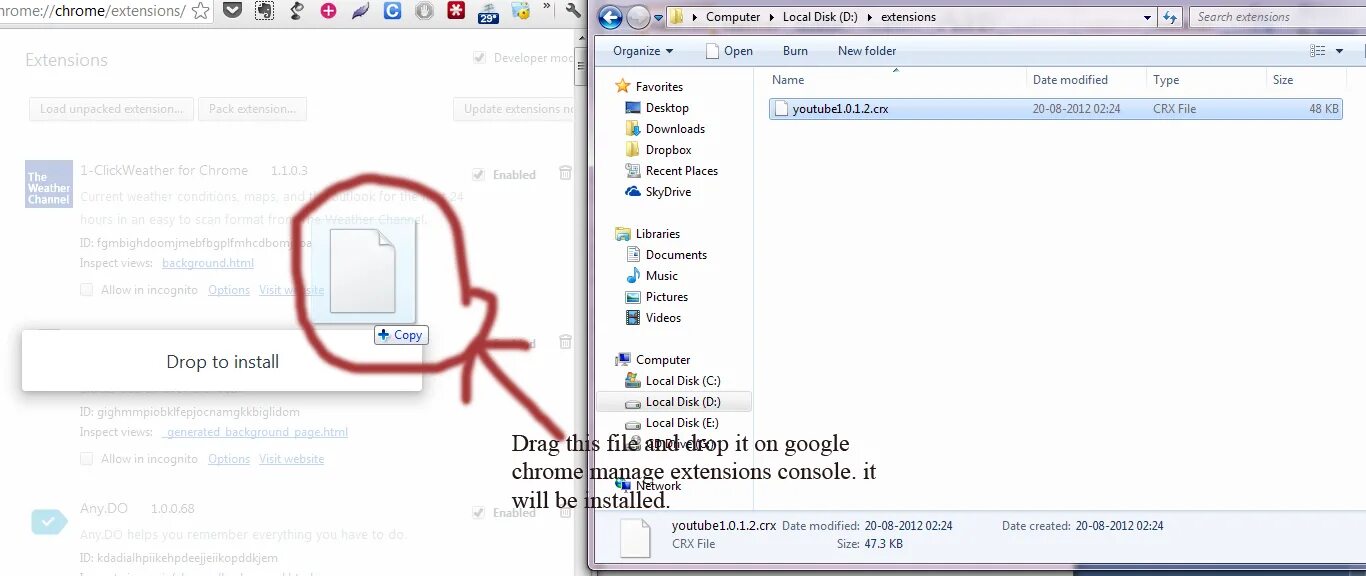This screenshot has width=1366, height=576.
Task: Show hidden extensions with the chevron overflow
Action: 546,6
